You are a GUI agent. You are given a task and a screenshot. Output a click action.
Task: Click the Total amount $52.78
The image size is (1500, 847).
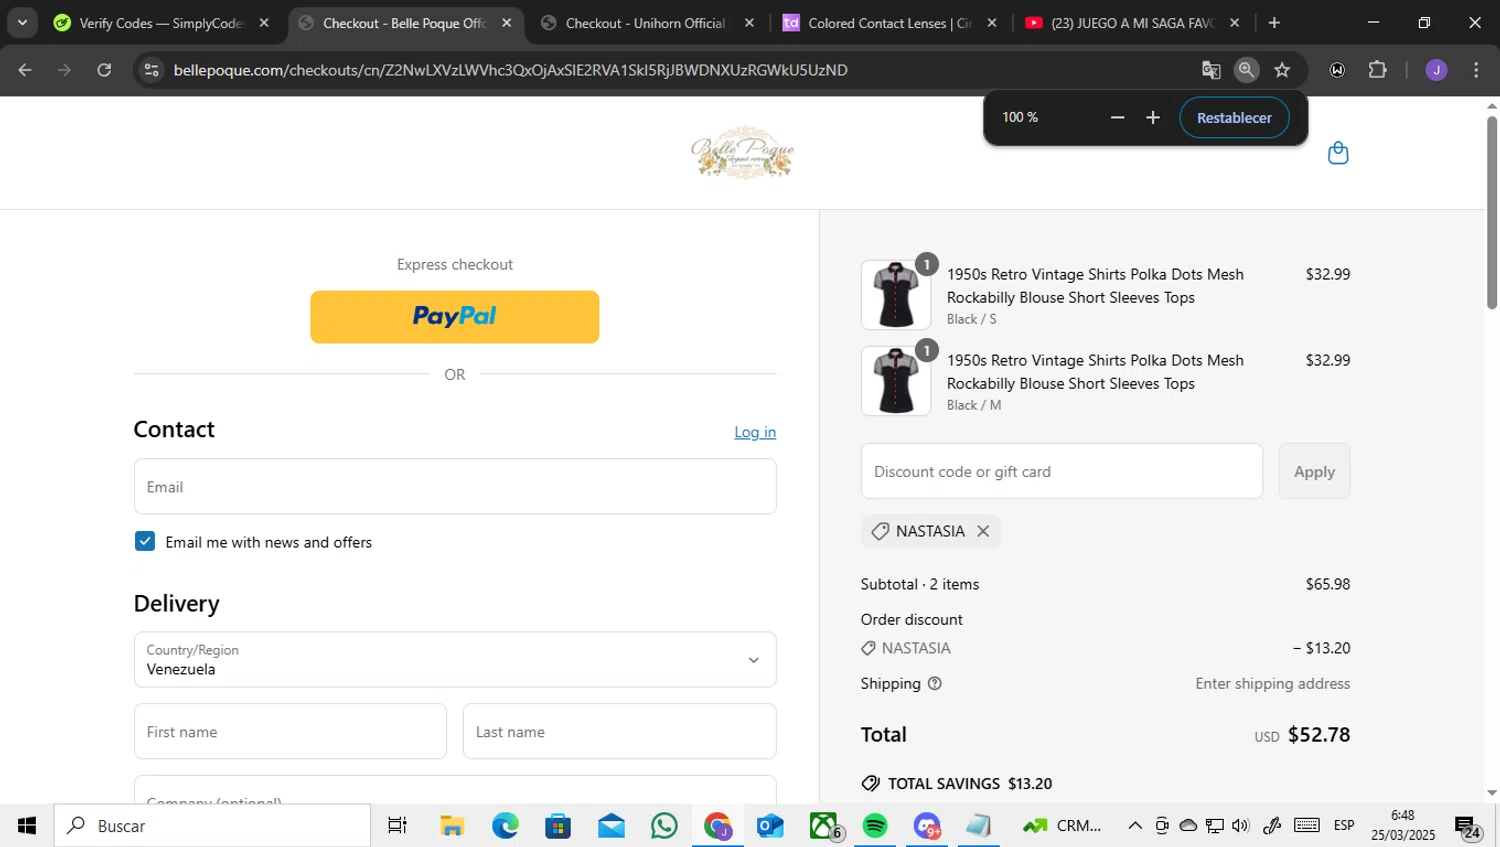coord(1318,735)
